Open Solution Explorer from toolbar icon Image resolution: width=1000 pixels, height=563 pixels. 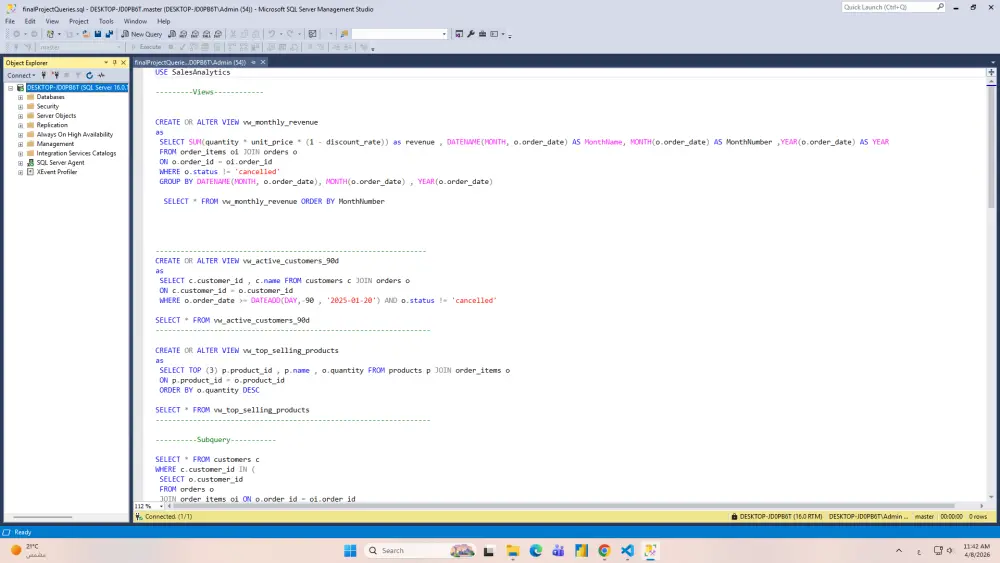pyautogui.click(x=459, y=34)
